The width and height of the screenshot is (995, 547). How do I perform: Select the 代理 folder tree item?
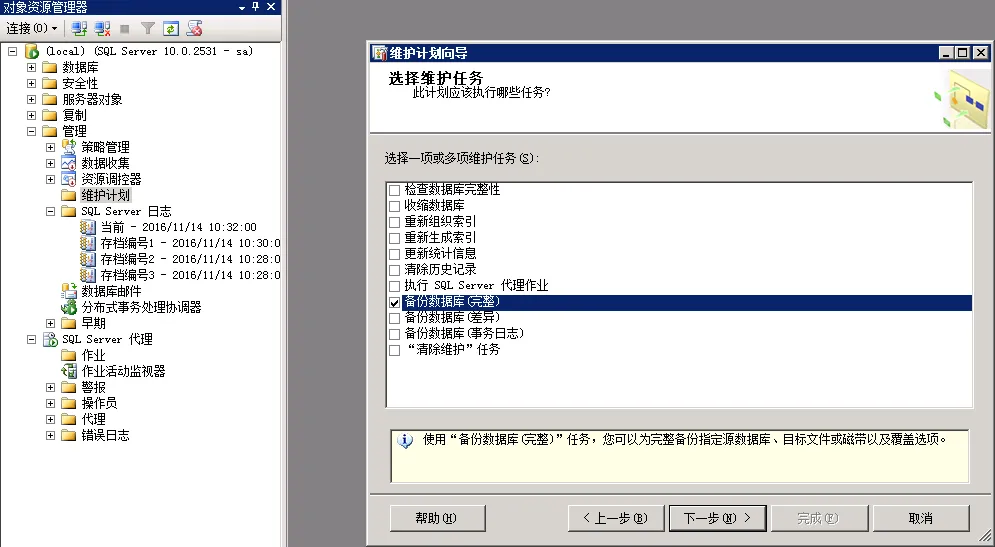tap(93, 419)
